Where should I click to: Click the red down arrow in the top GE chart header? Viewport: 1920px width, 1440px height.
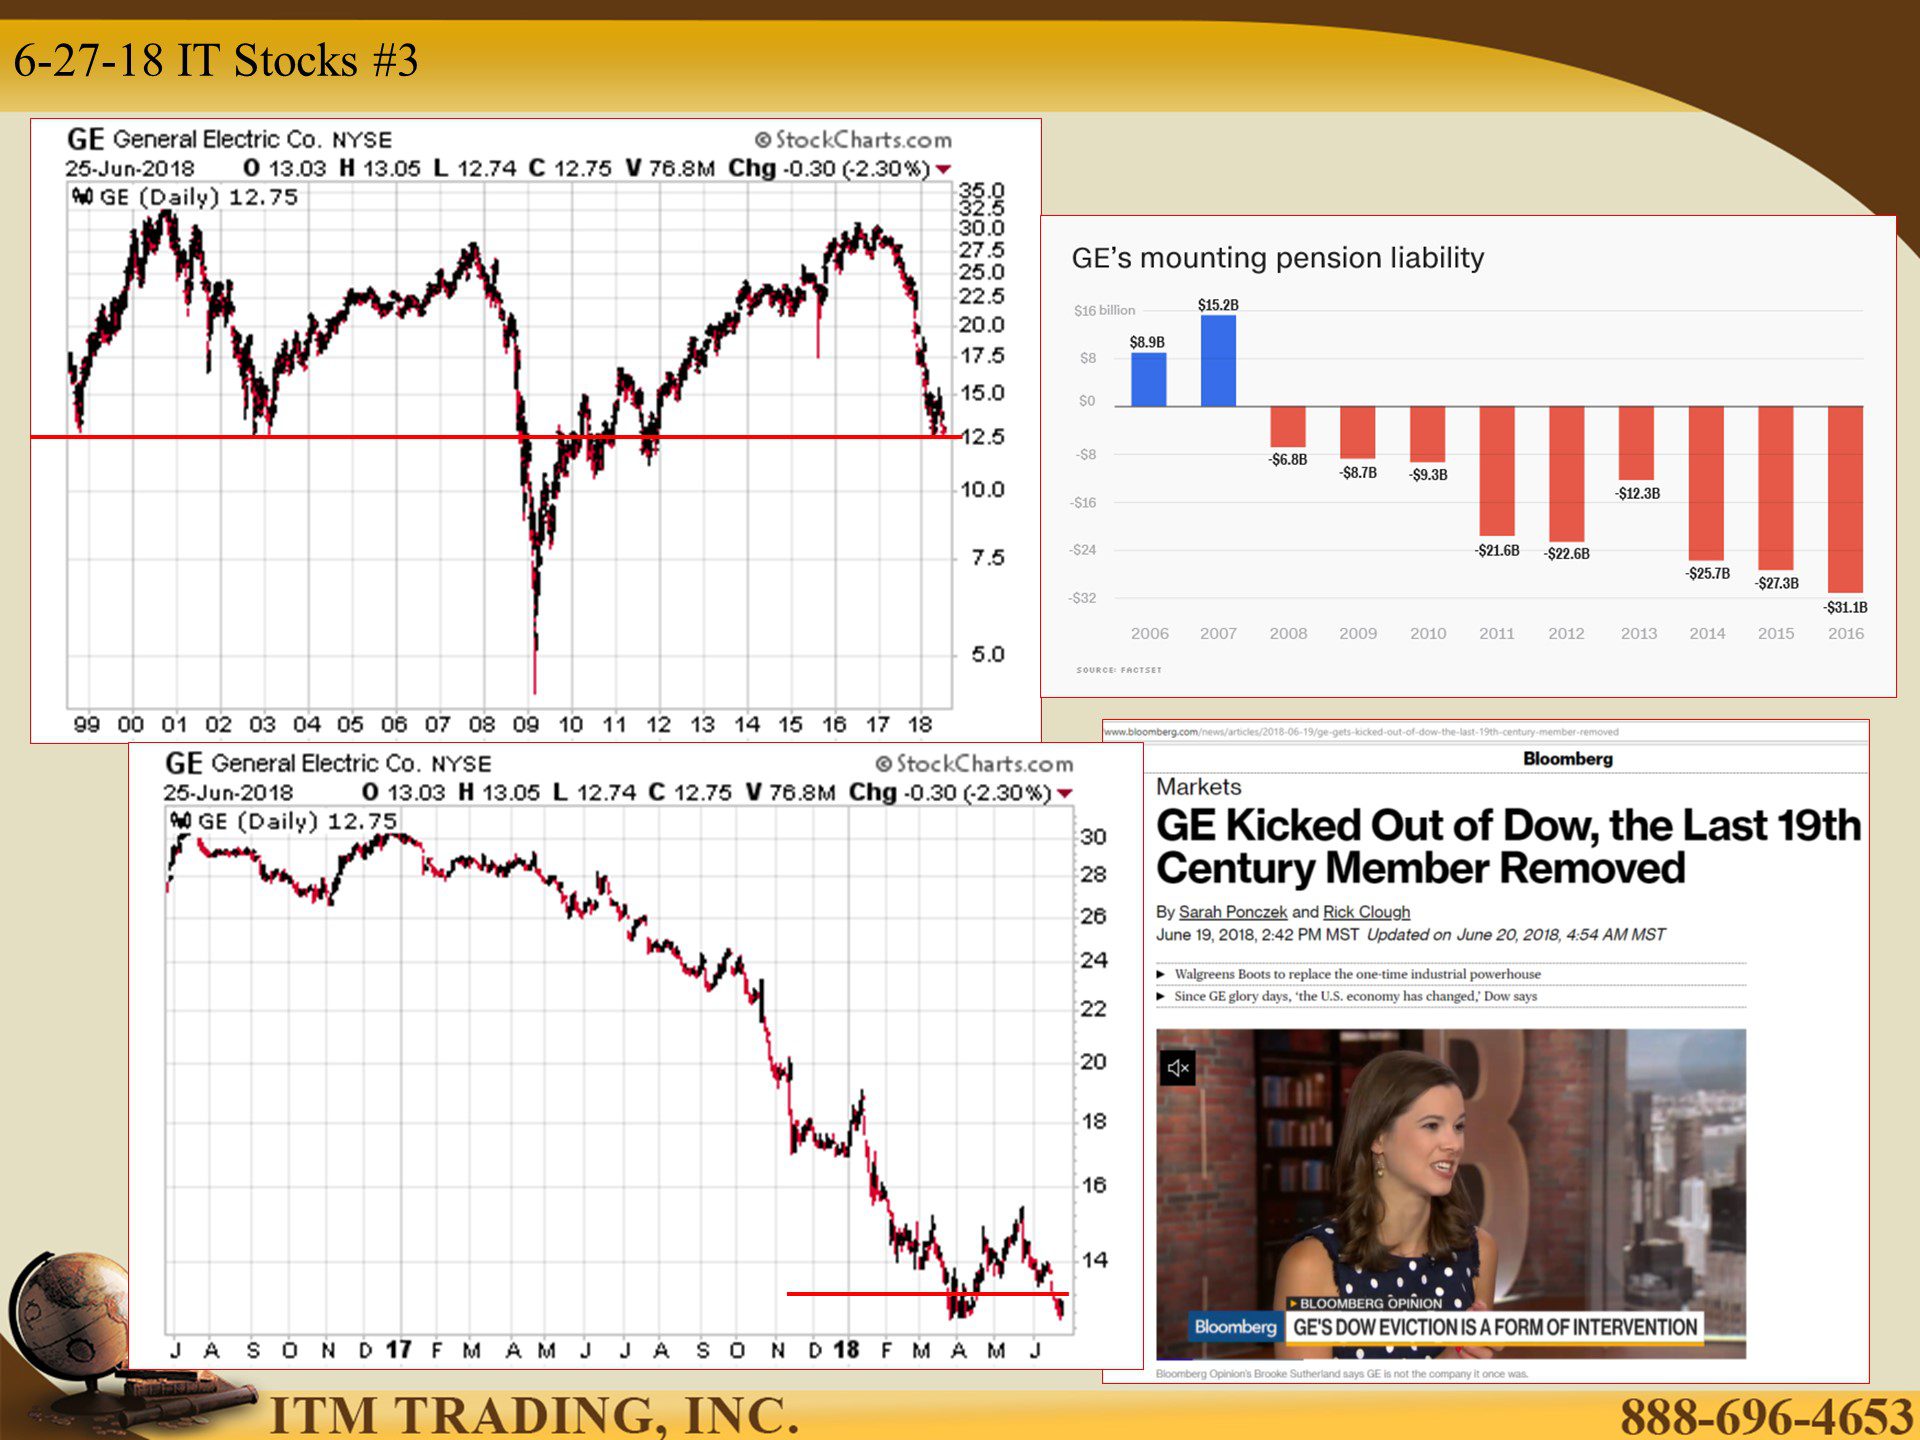point(943,170)
